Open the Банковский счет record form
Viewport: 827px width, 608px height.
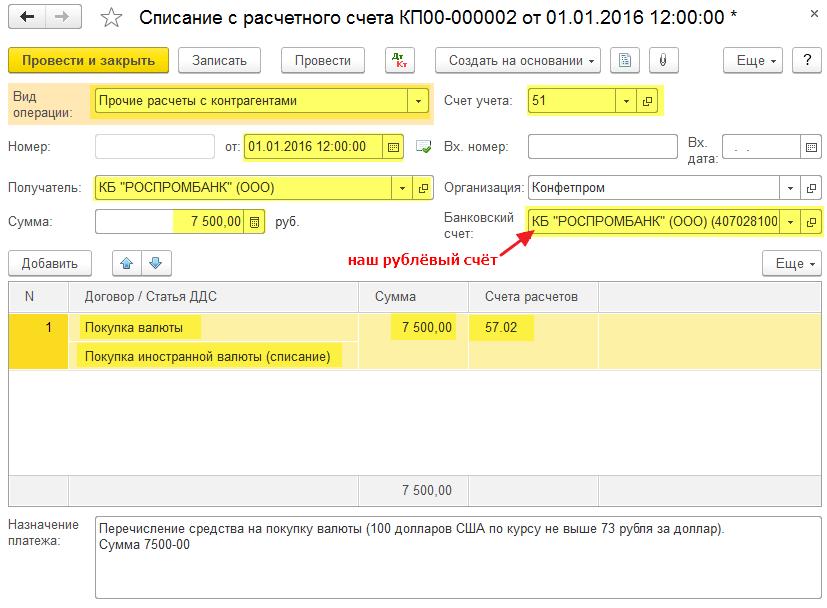point(811,222)
